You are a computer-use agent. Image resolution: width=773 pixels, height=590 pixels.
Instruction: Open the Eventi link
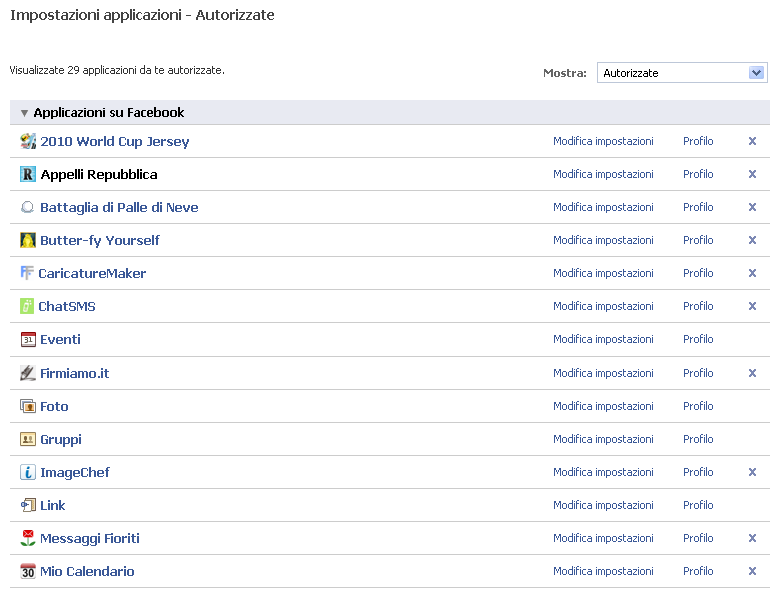[x=60, y=340]
